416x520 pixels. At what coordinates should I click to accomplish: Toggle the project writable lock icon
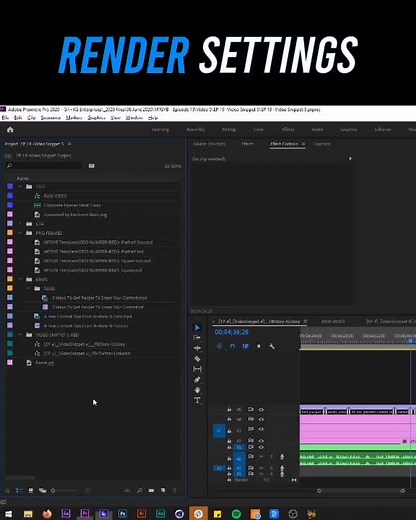click(x=8, y=491)
